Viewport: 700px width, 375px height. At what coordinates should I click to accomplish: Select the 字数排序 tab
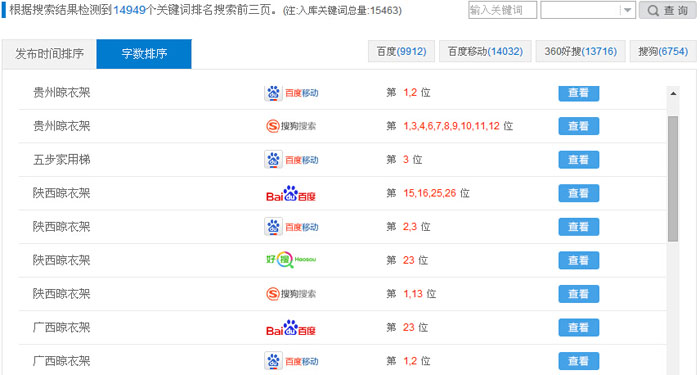click(x=144, y=54)
